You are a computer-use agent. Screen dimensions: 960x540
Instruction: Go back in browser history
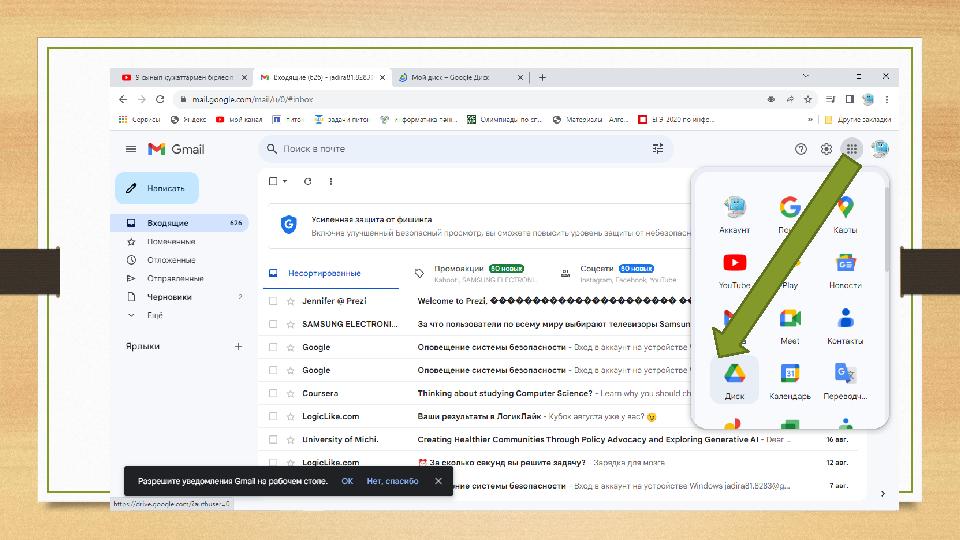pos(123,99)
